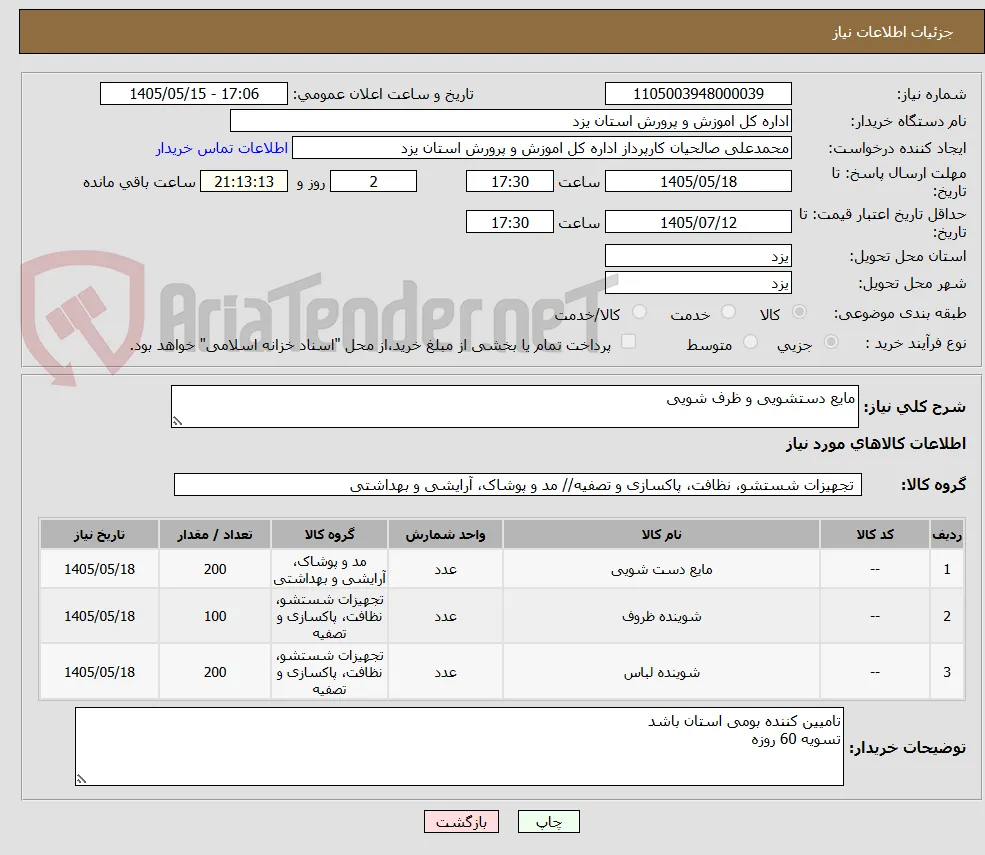Image resolution: width=985 pixels, height=855 pixels.
Task: Click the مایع دست شویی item name
Action: coord(661,570)
